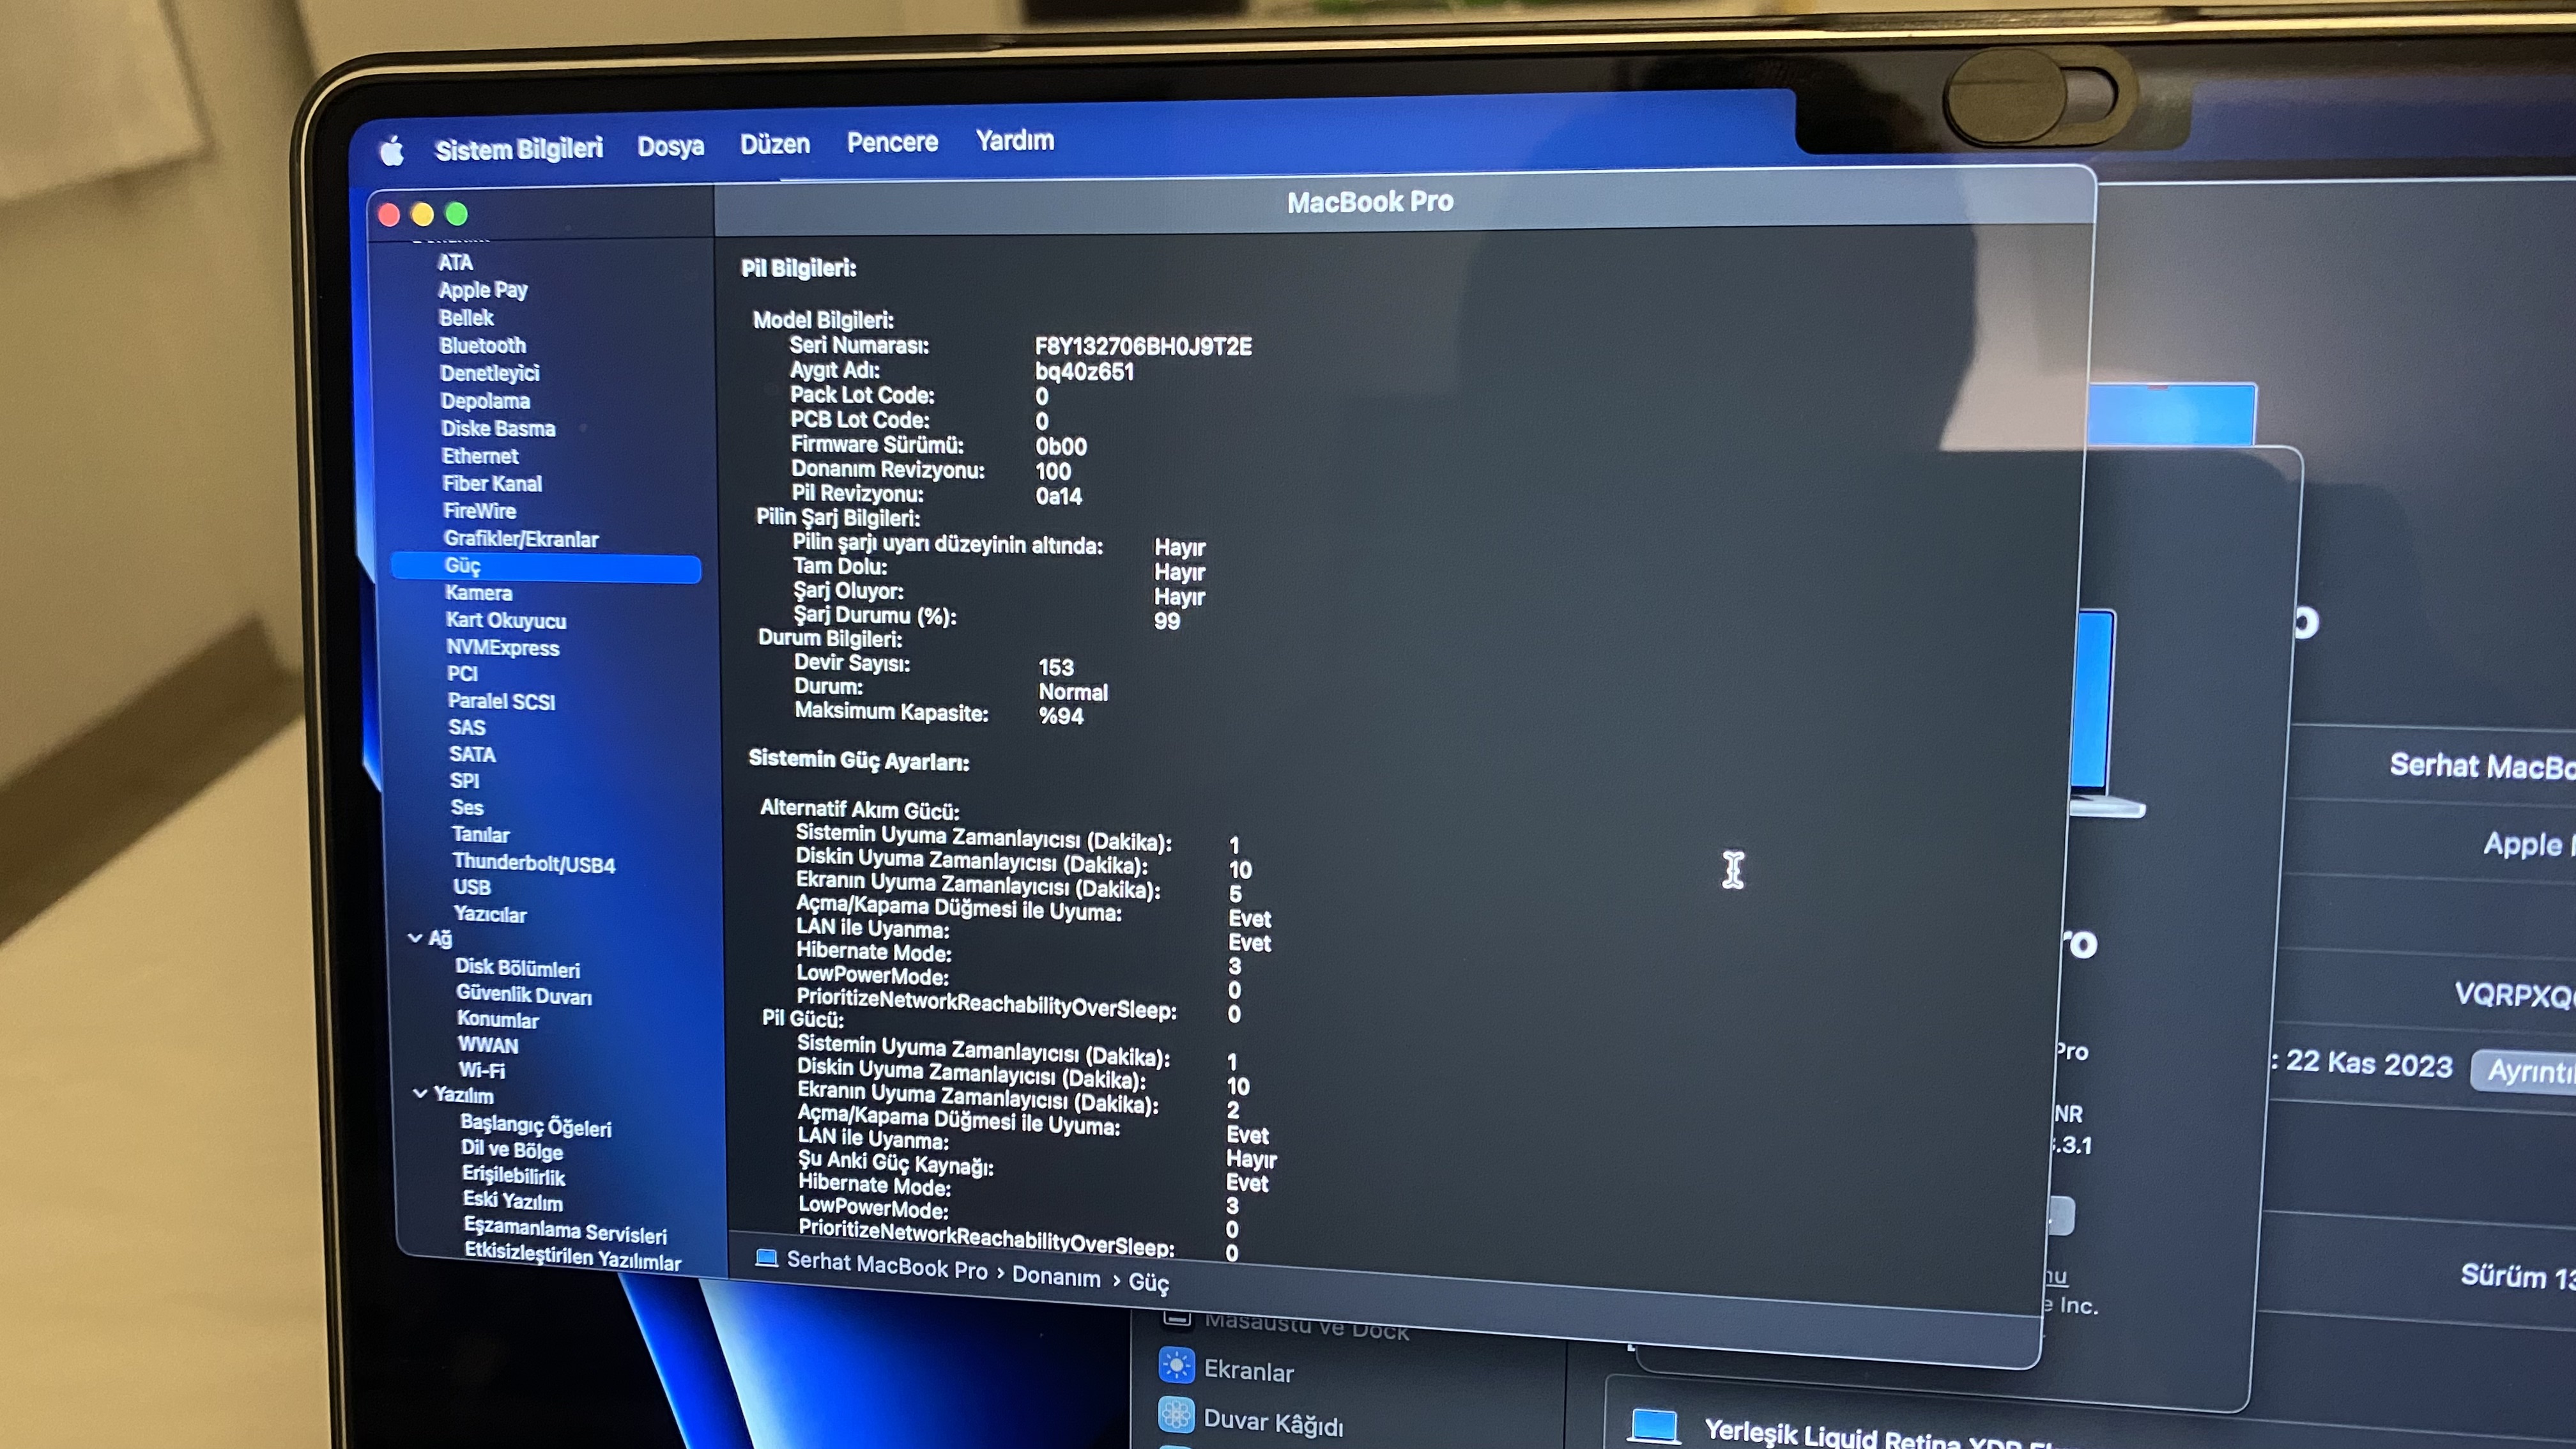The height and width of the screenshot is (1449, 2576).
Task: Select Güvenlik Duvarı under Ağ
Action: (524, 996)
